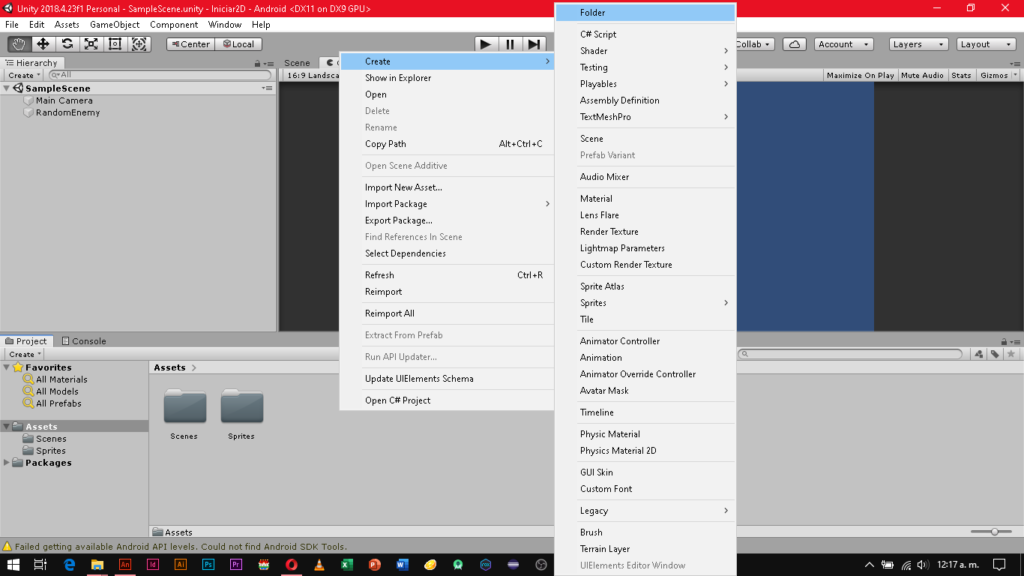The image size is (1024, 576).
Task: Choose Folder in Create submenu
Action: (x=645, y=12)
